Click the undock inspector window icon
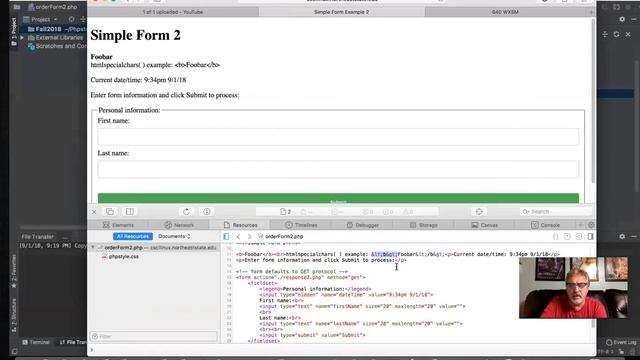This screenshot has width=640, height=360. point(110,211)
